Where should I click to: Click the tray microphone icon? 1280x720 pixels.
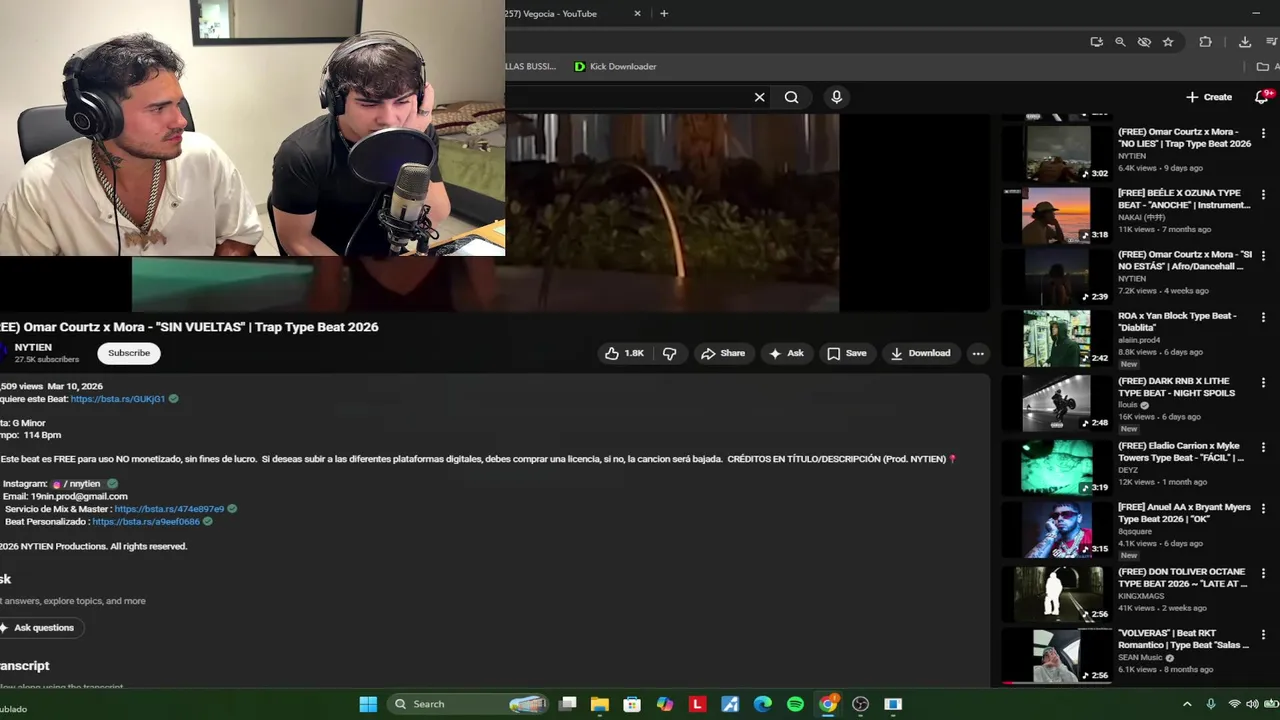[x=1211, y=704]
